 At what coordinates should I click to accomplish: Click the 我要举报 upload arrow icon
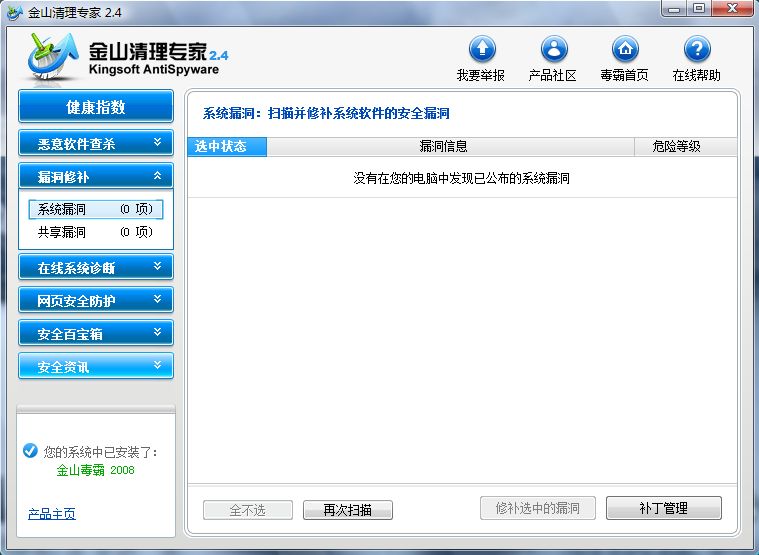coord(482,49)
